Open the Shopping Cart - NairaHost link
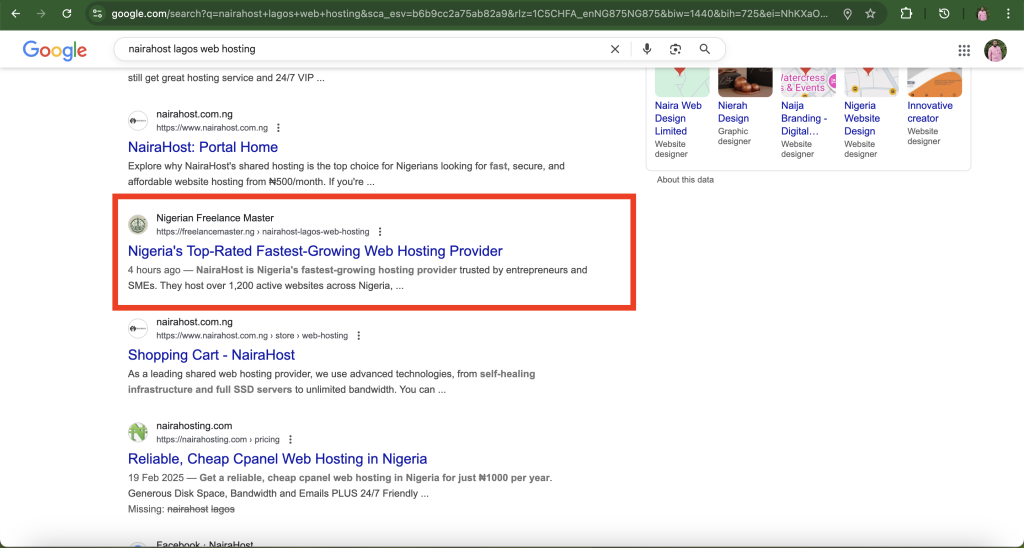Screen dimensions: 1024x548 [211, 355]
